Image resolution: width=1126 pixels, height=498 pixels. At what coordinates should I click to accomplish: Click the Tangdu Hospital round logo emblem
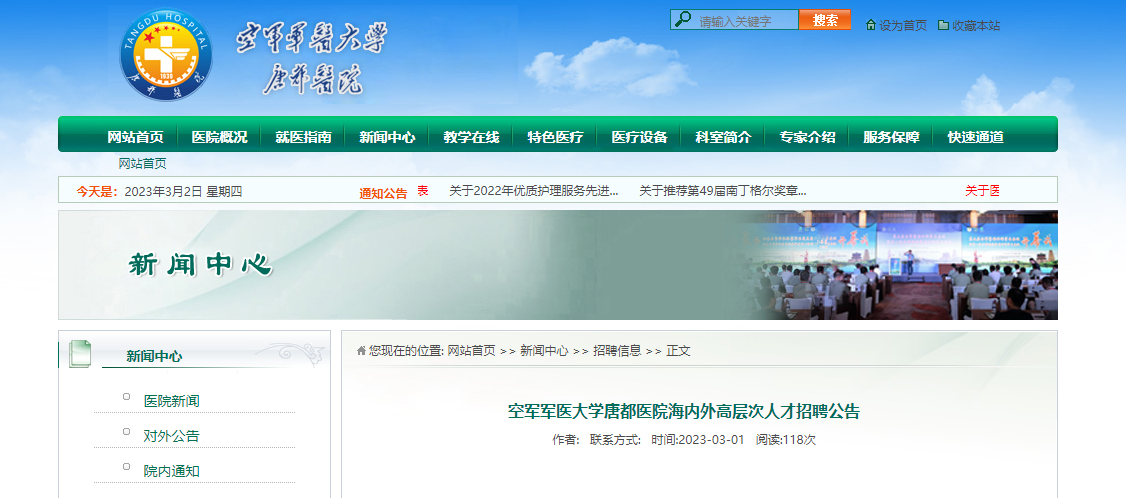(x=167, y=55)
